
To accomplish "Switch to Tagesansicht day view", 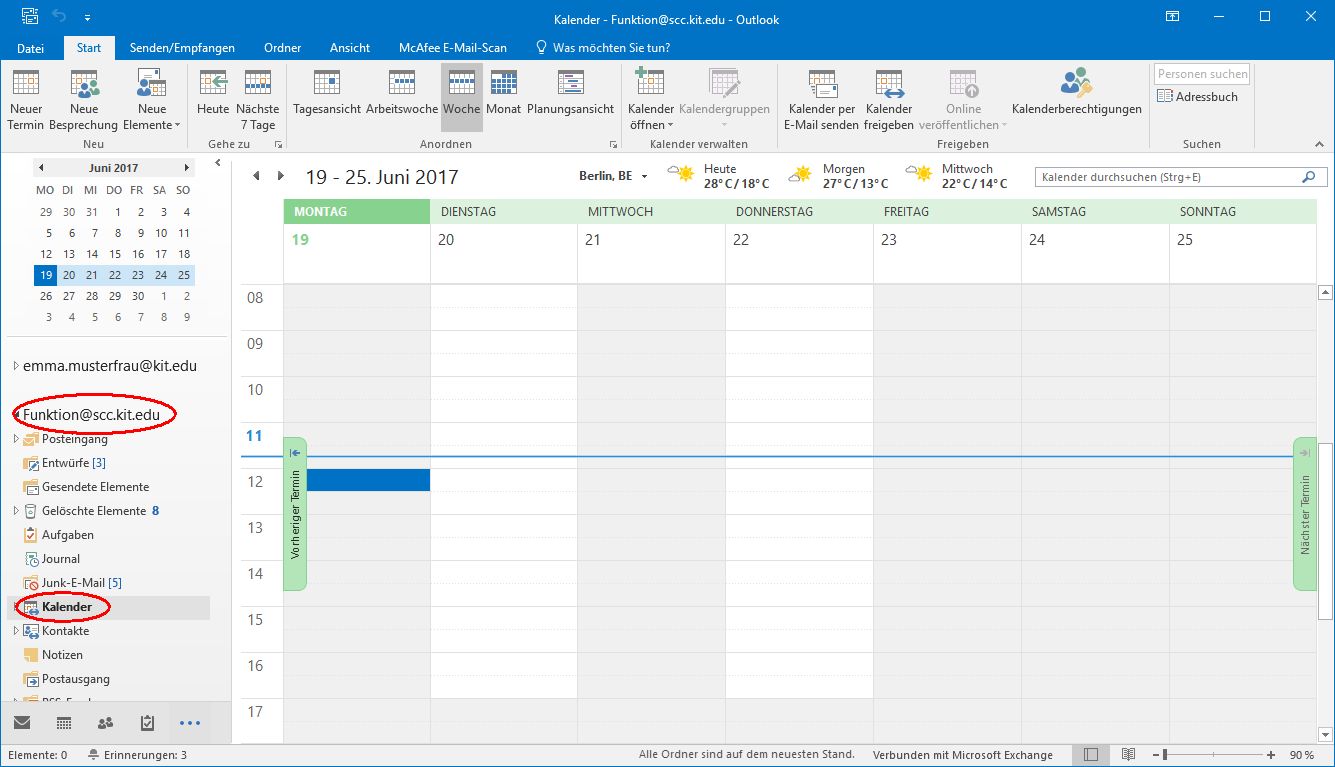I will (327, 92).
